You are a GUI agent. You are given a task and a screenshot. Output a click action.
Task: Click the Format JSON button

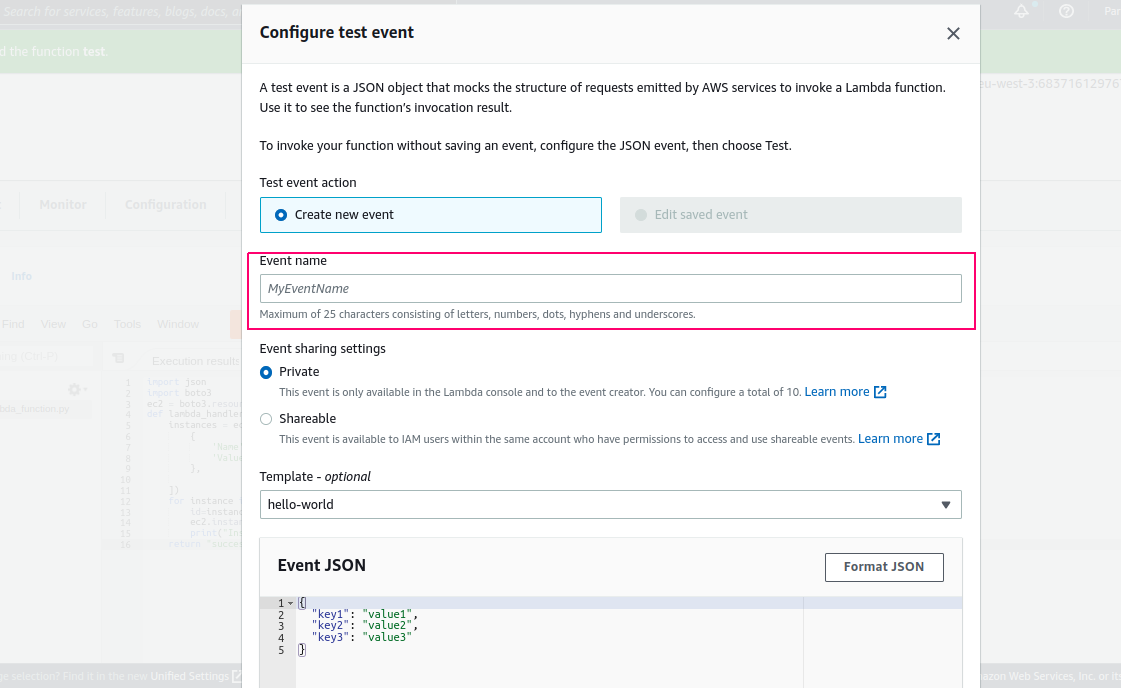(x=884, y=566)
